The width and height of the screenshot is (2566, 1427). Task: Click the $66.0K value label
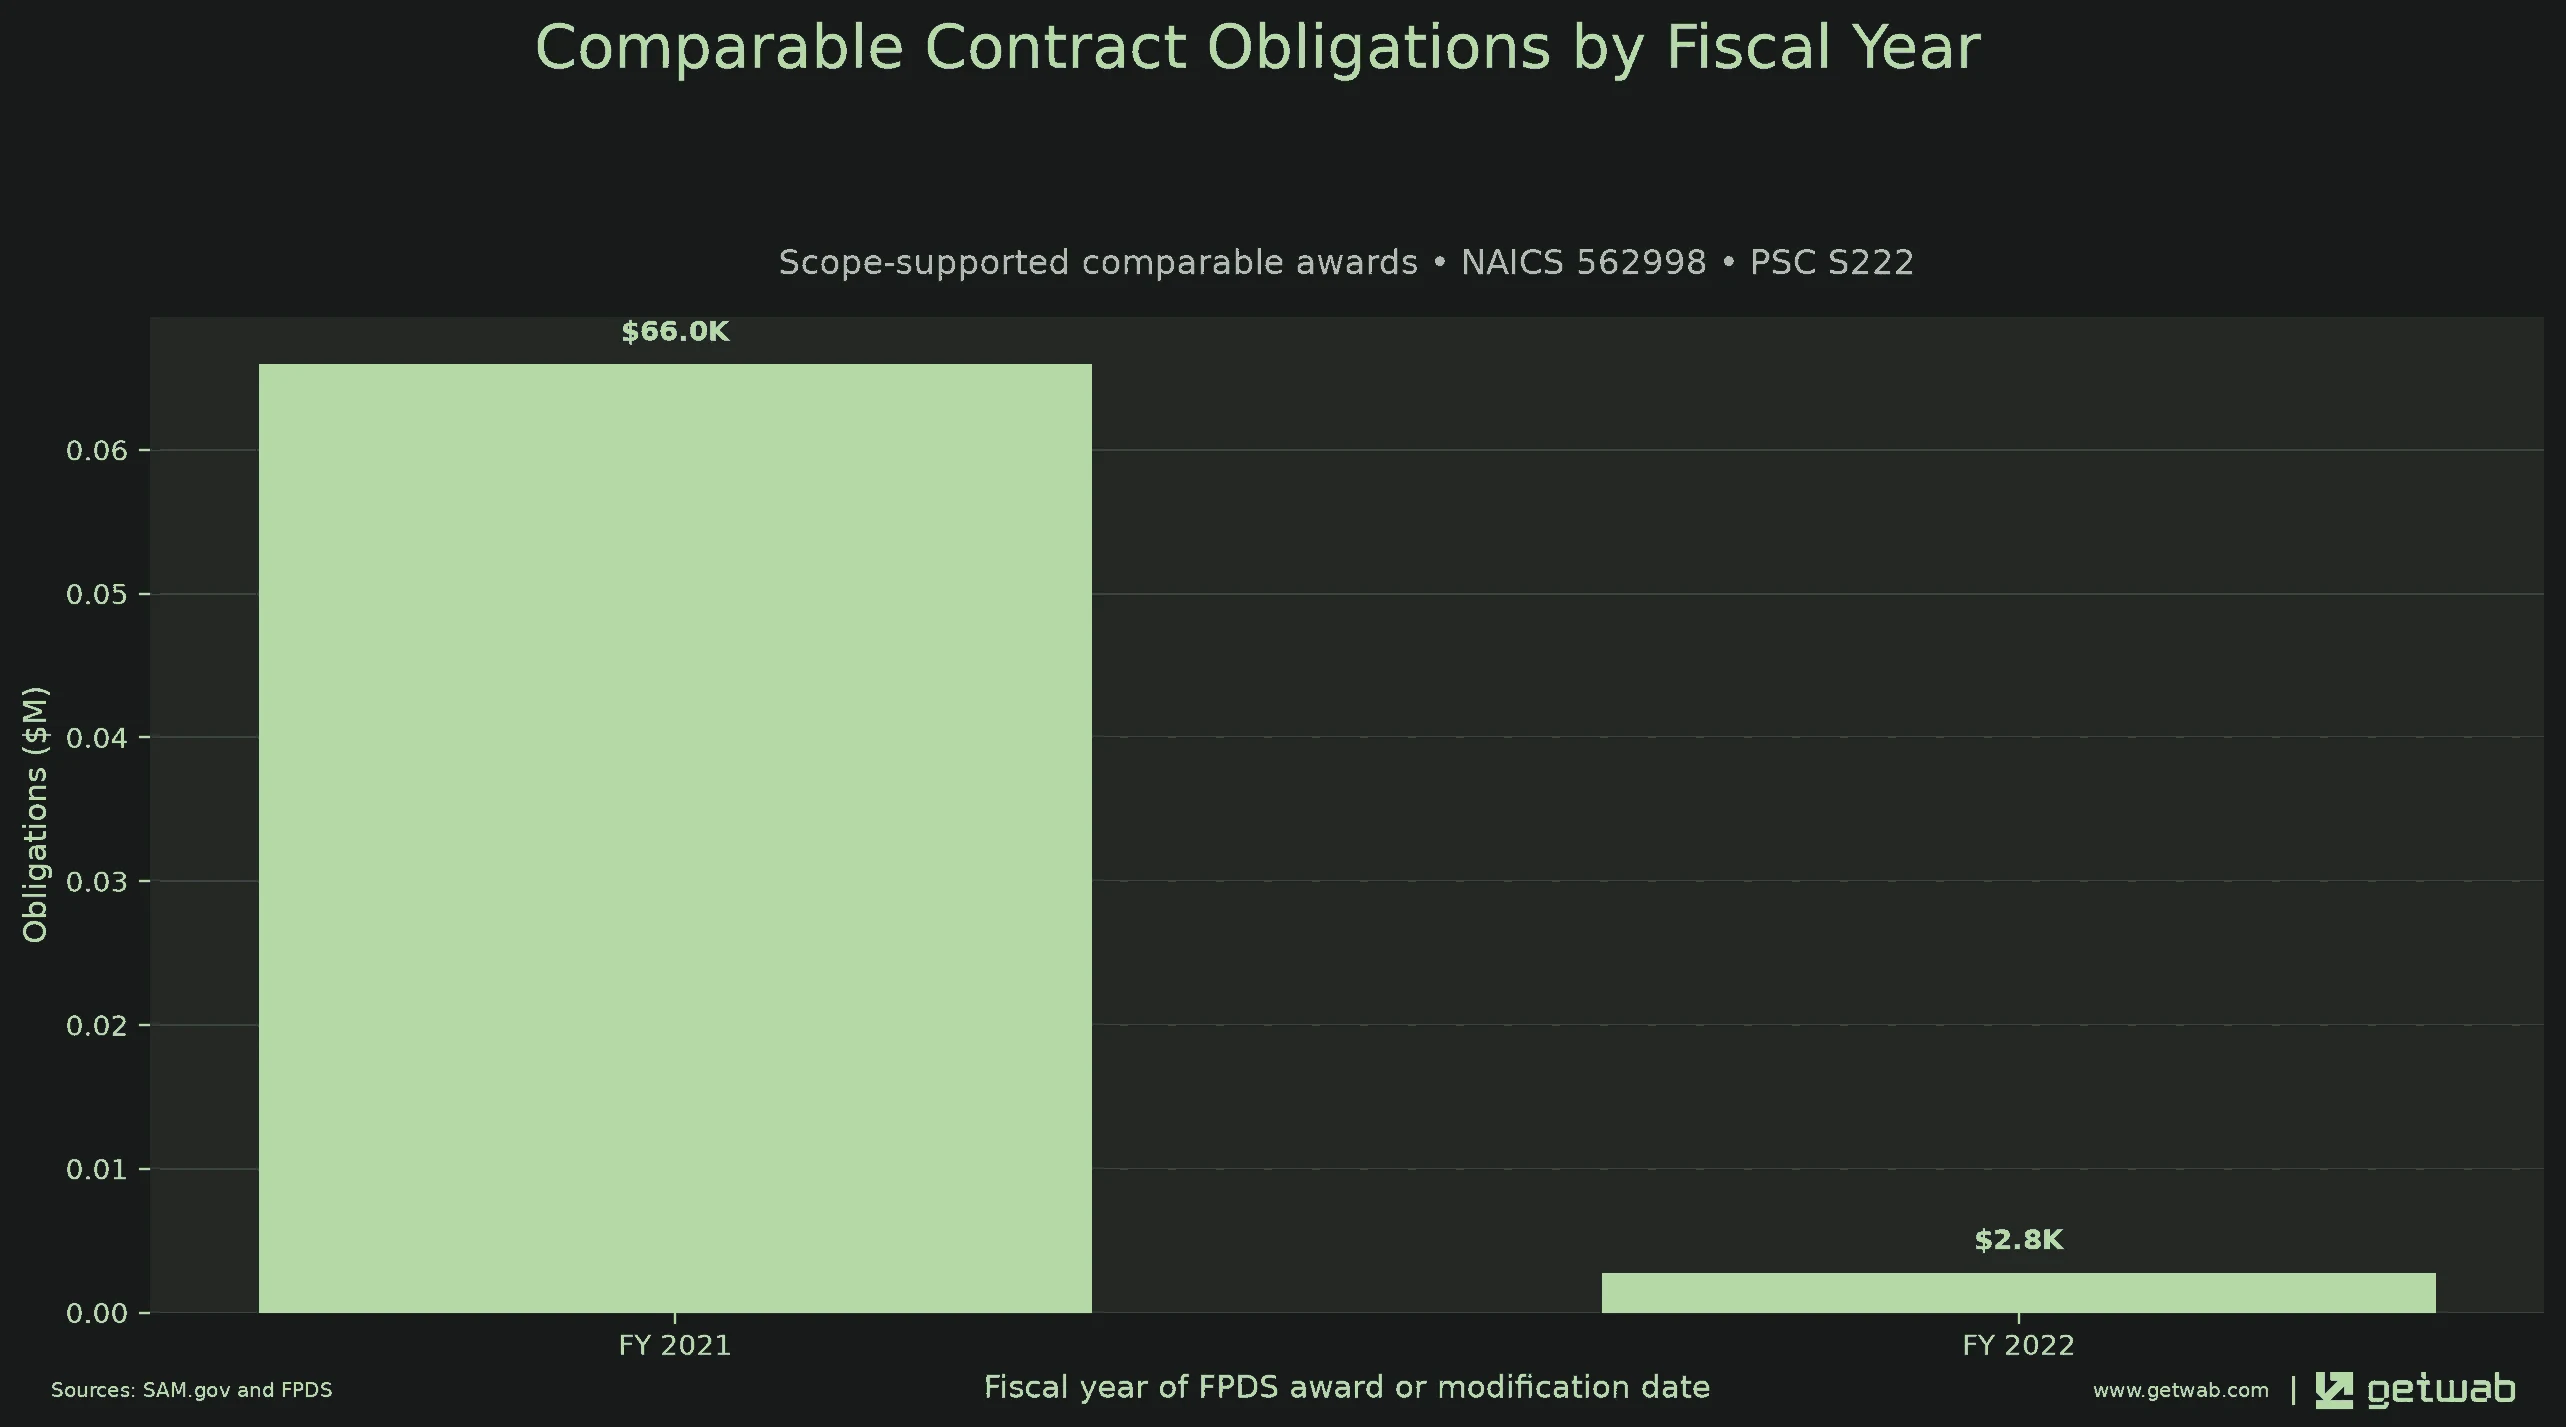(675, 332)
